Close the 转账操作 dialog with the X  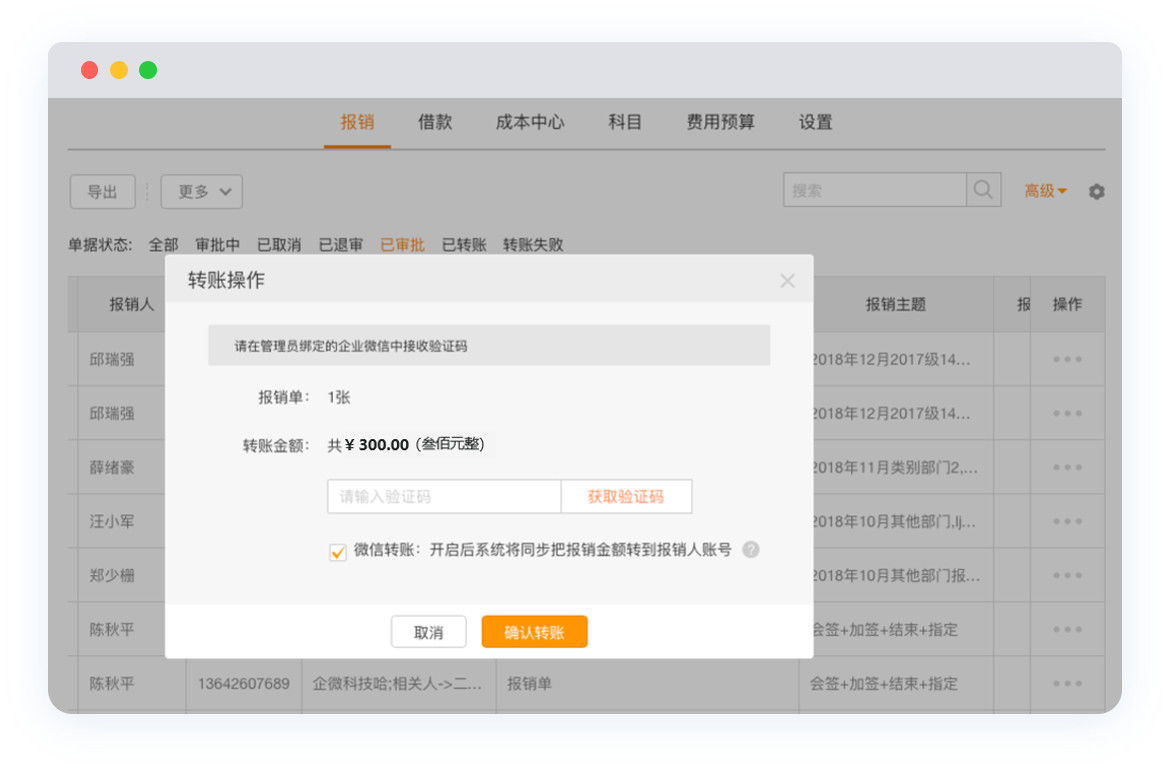787,280
